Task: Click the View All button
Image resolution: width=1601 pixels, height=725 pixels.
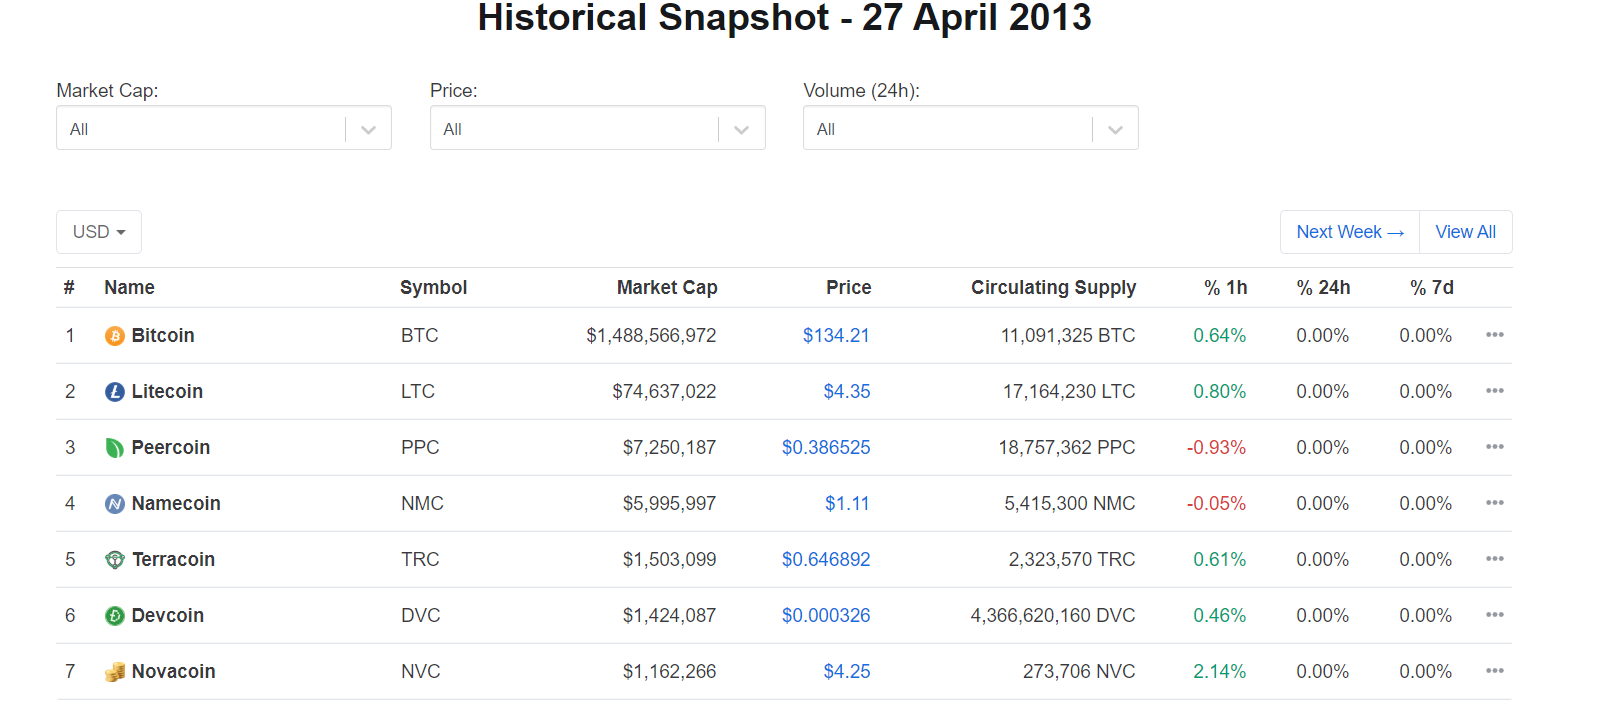Action: tap(1465, 232)
